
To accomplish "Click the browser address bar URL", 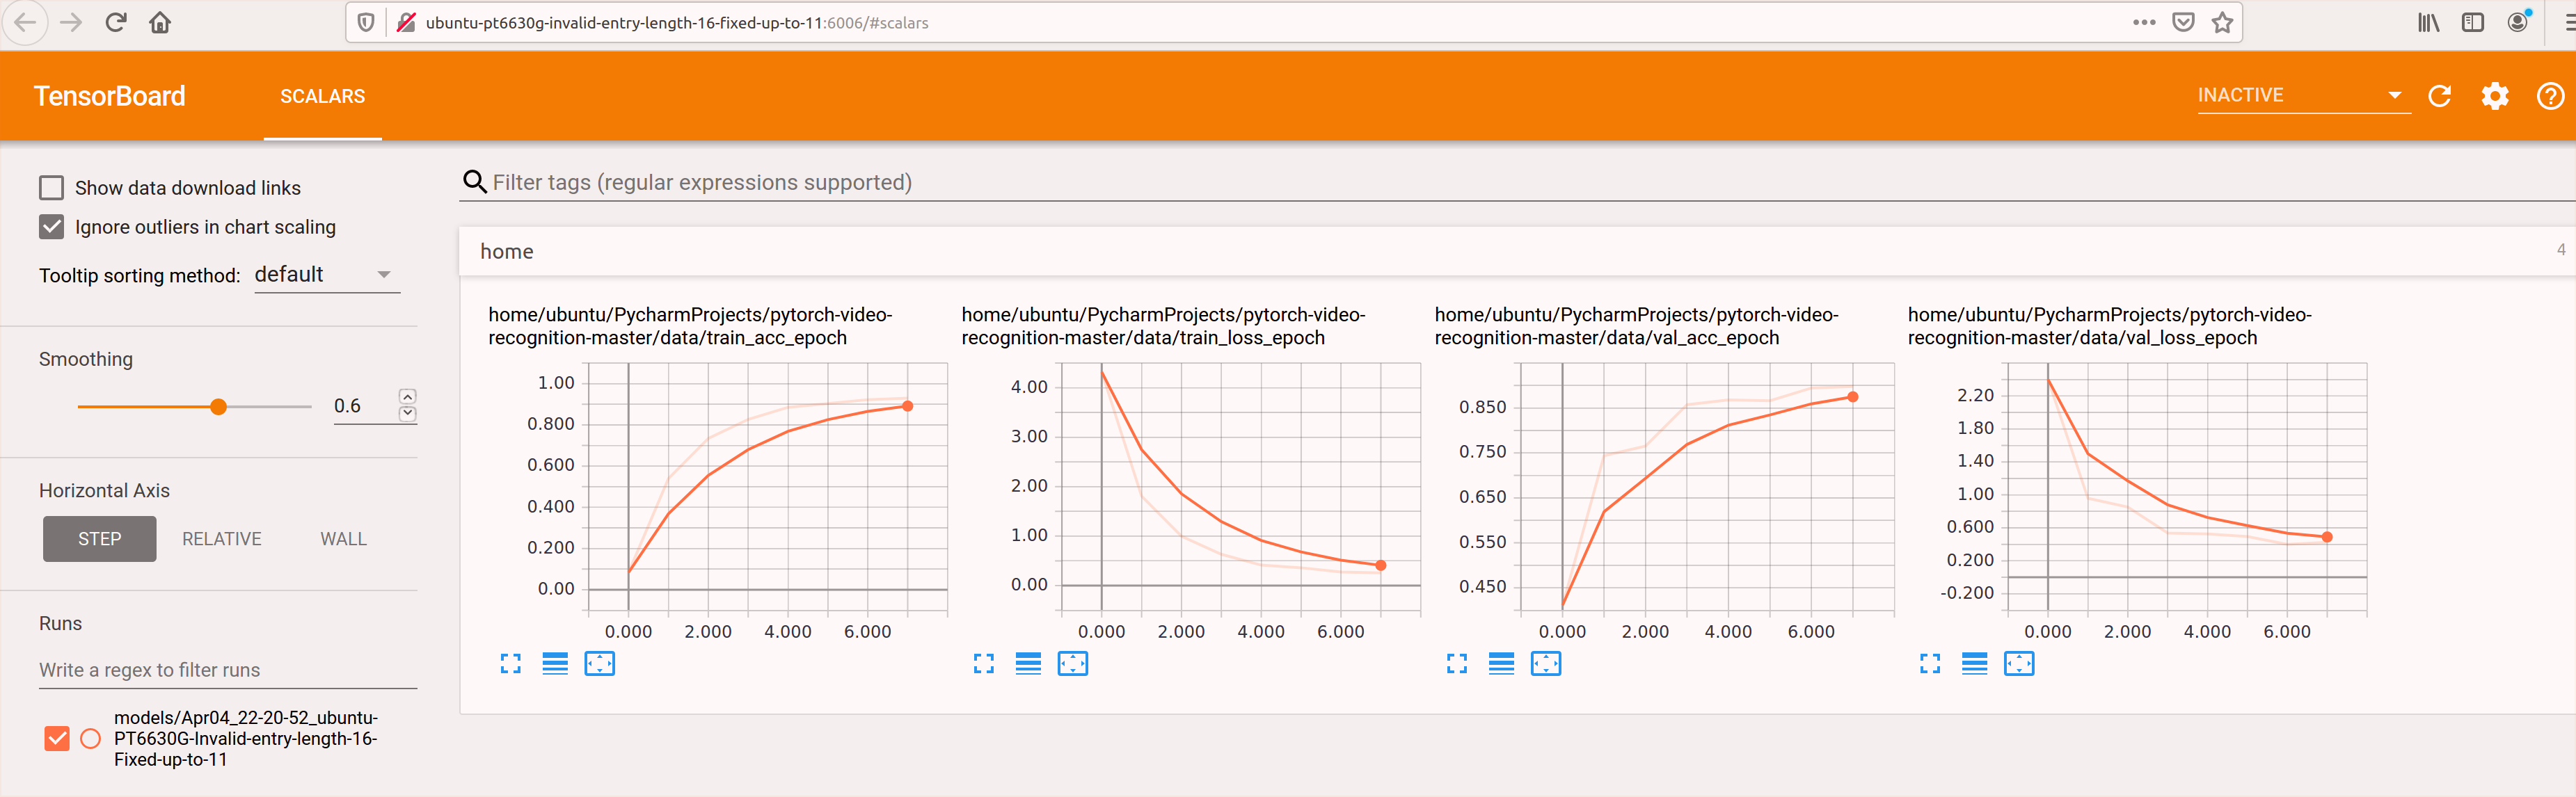I will [677, 22].
